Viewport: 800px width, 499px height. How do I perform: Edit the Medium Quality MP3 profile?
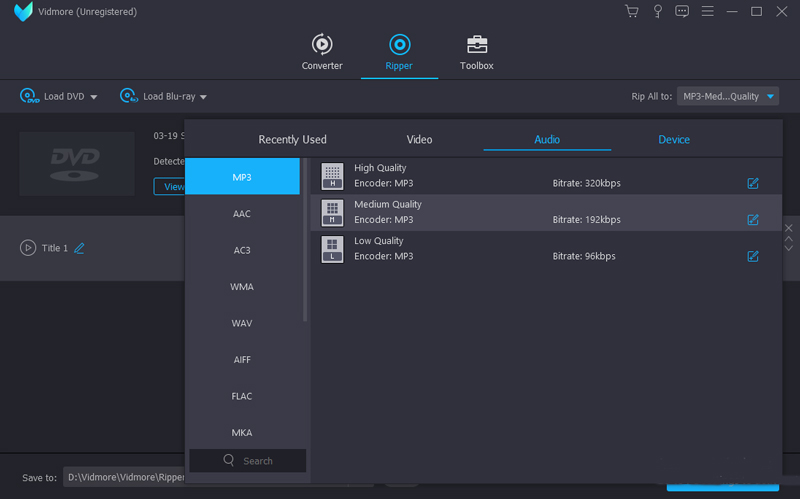pyautogui.click(x=753, y=220)
